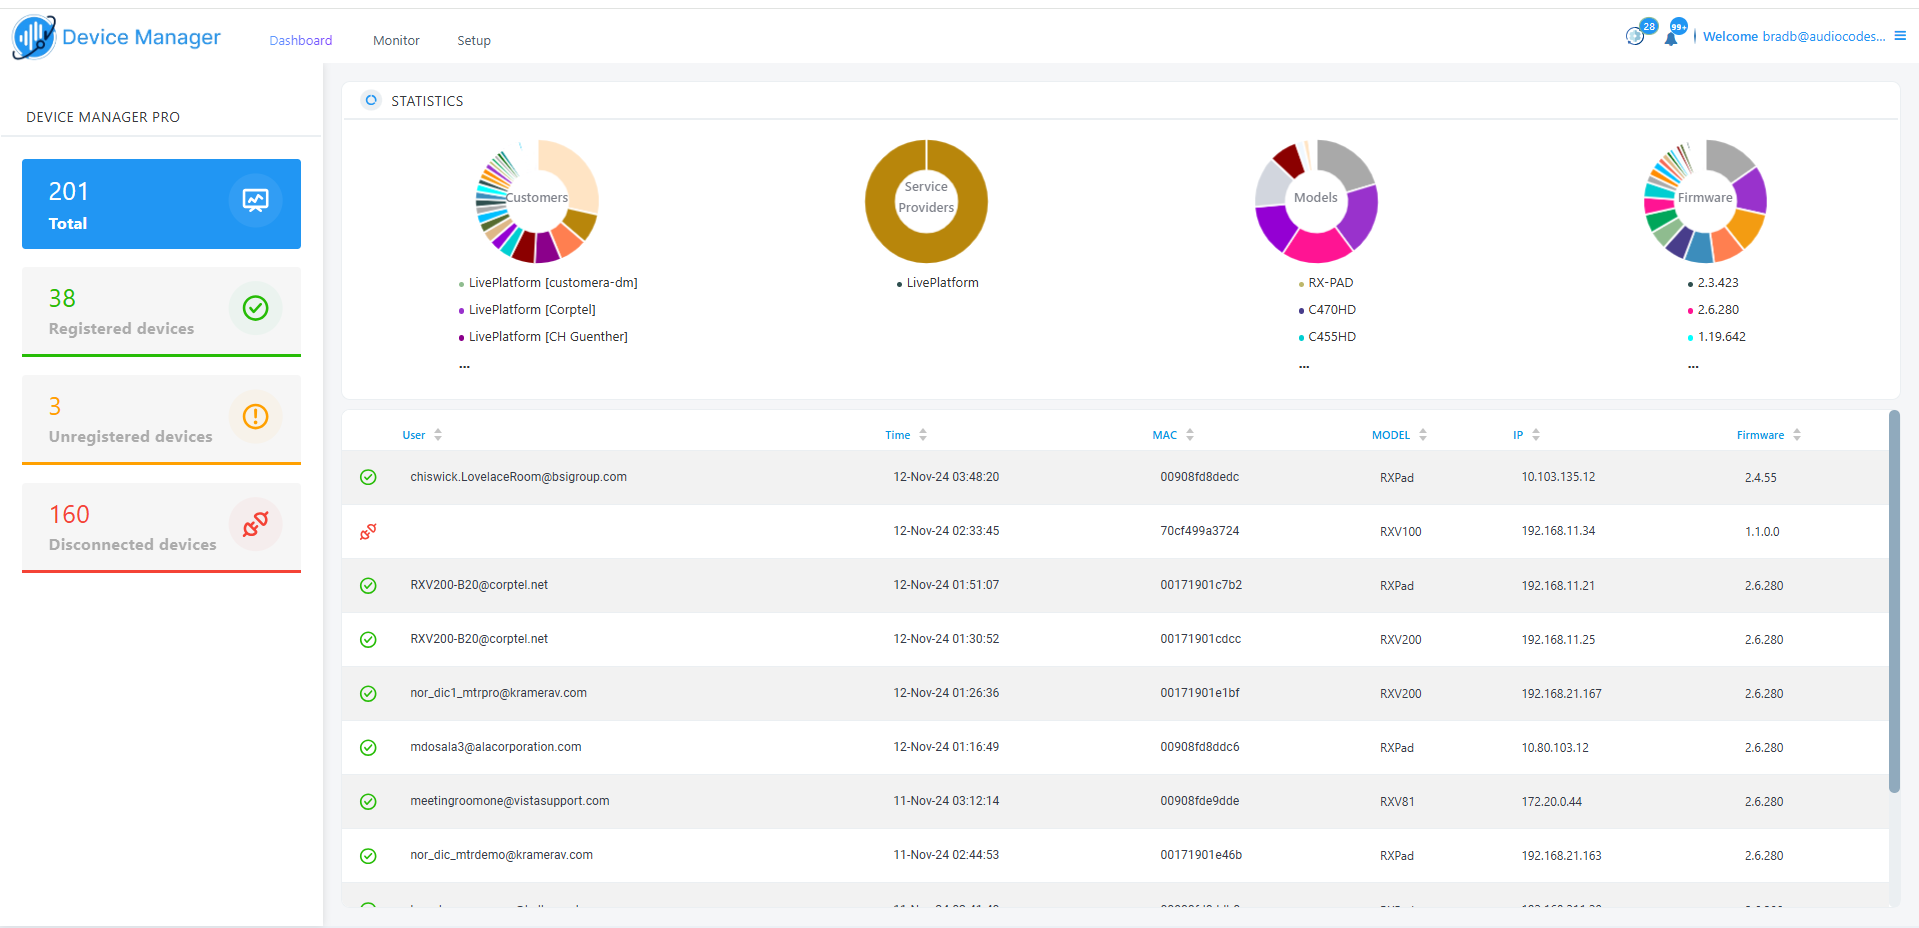Open the Setup menu
Screen dimensions: 1919x928
pos(474,41)
